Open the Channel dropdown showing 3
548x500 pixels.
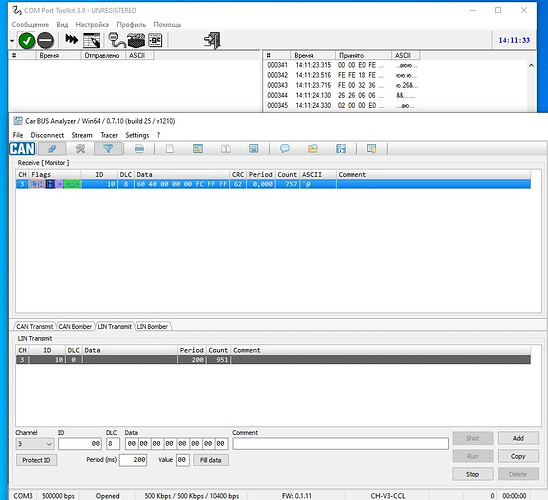tap(35, 444)
